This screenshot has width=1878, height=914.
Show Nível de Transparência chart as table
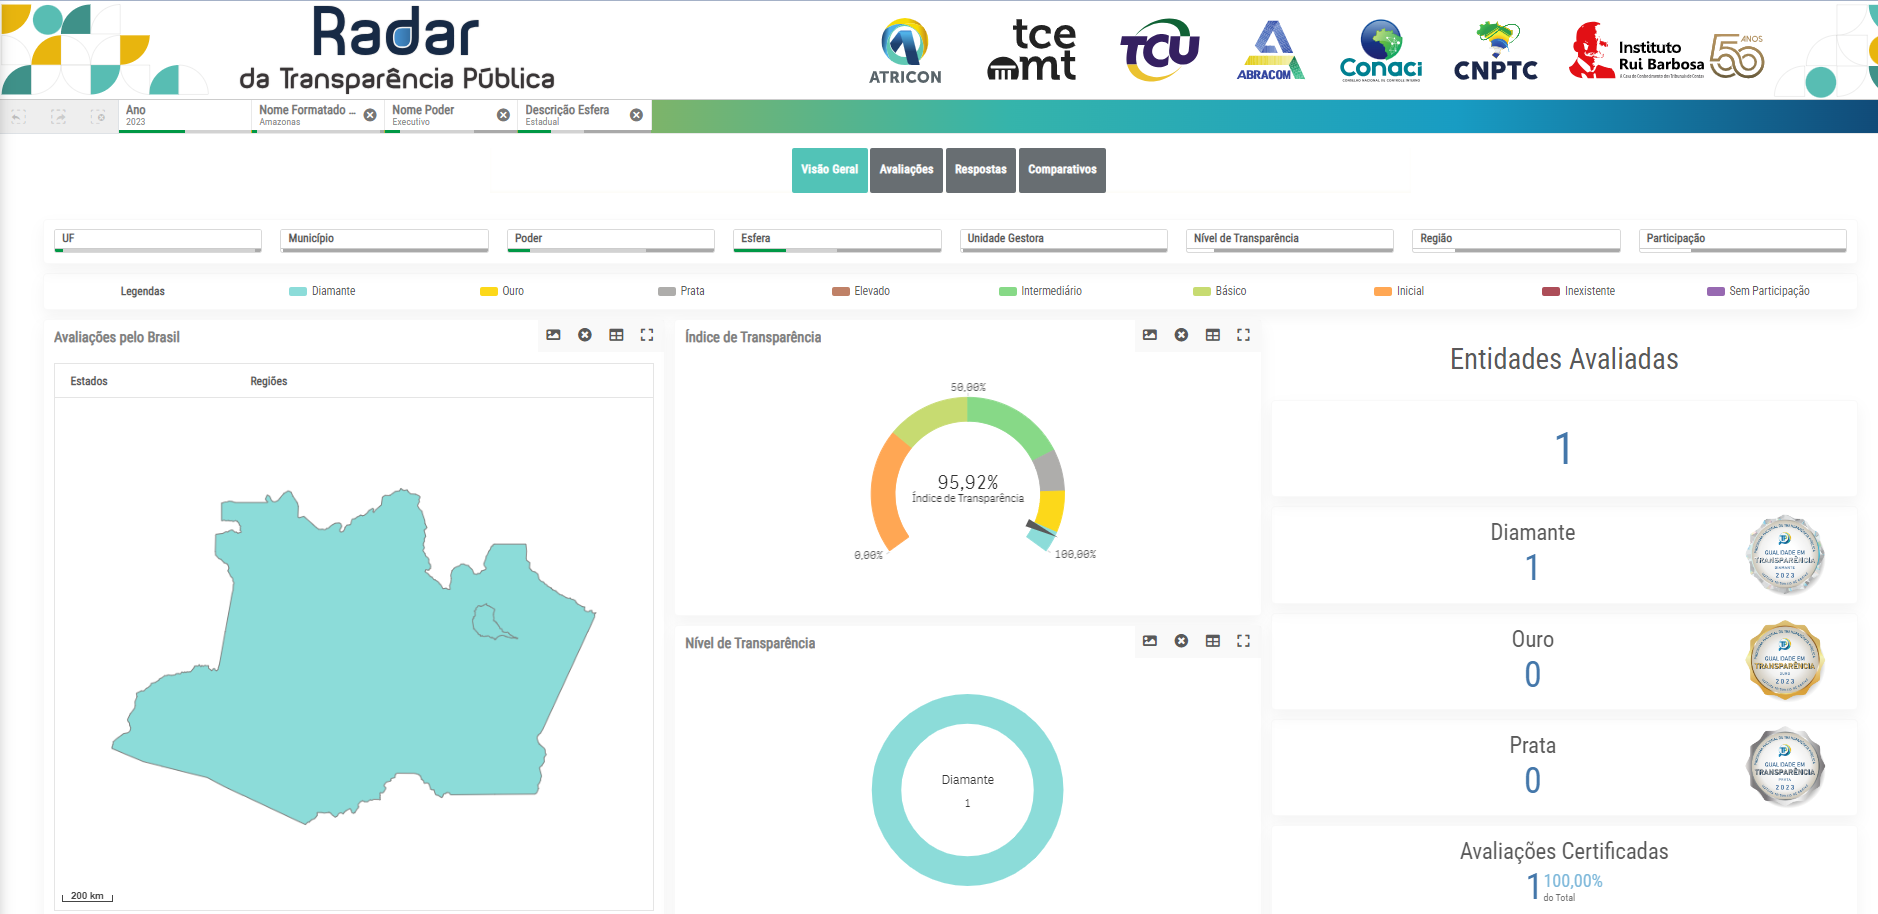1212,641
